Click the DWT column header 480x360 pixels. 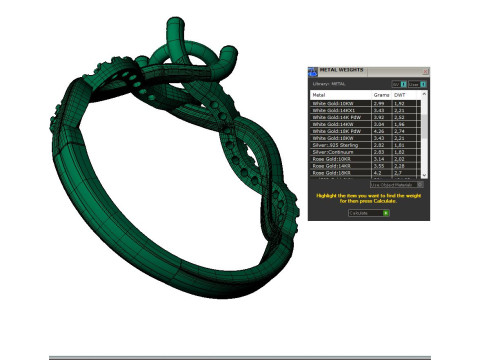(404, 95)
